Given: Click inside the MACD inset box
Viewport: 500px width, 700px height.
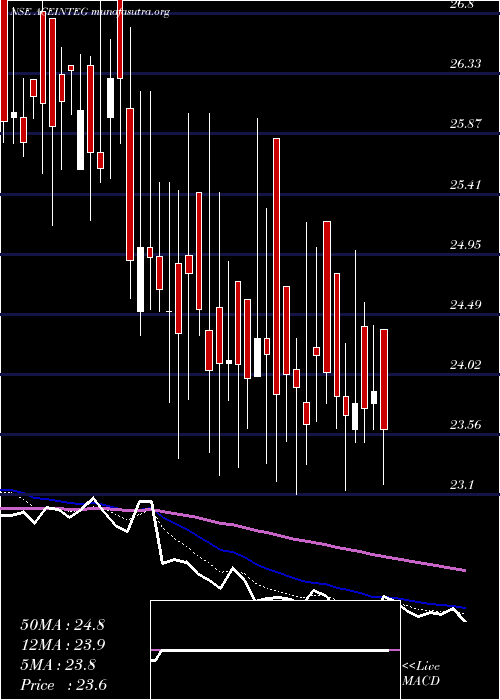Looking at the screenshot, I should [x=275, y=650].
